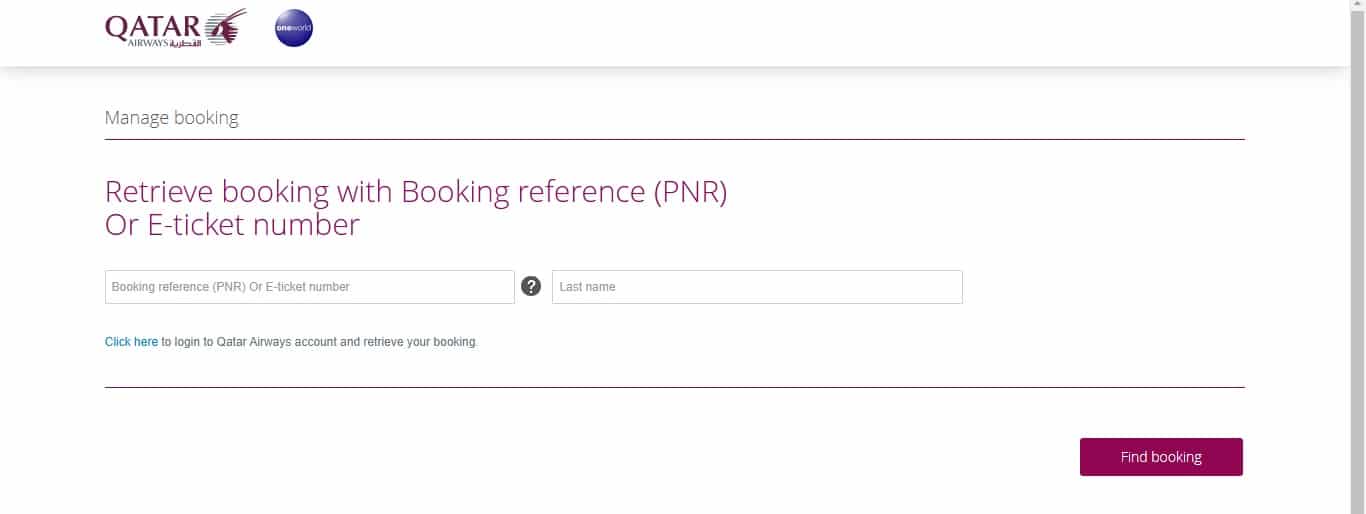The width and height of the screenshot is (1366, 514).
Task: Click the divider line above Find booking
Action: pos(675,387)
